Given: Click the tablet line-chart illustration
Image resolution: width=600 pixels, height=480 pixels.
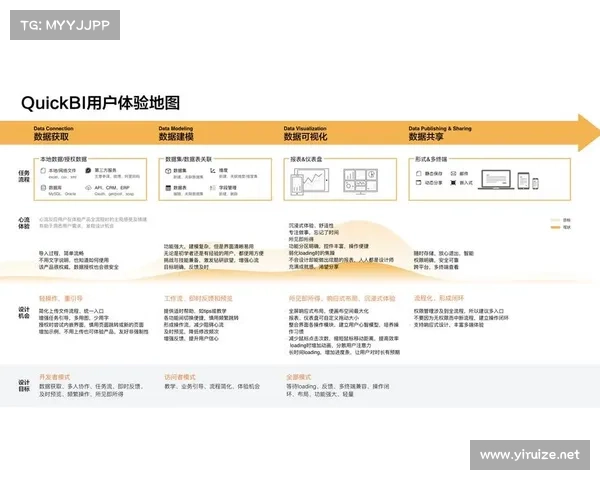Looking at the screenshot, I should (x=310, y=181).
